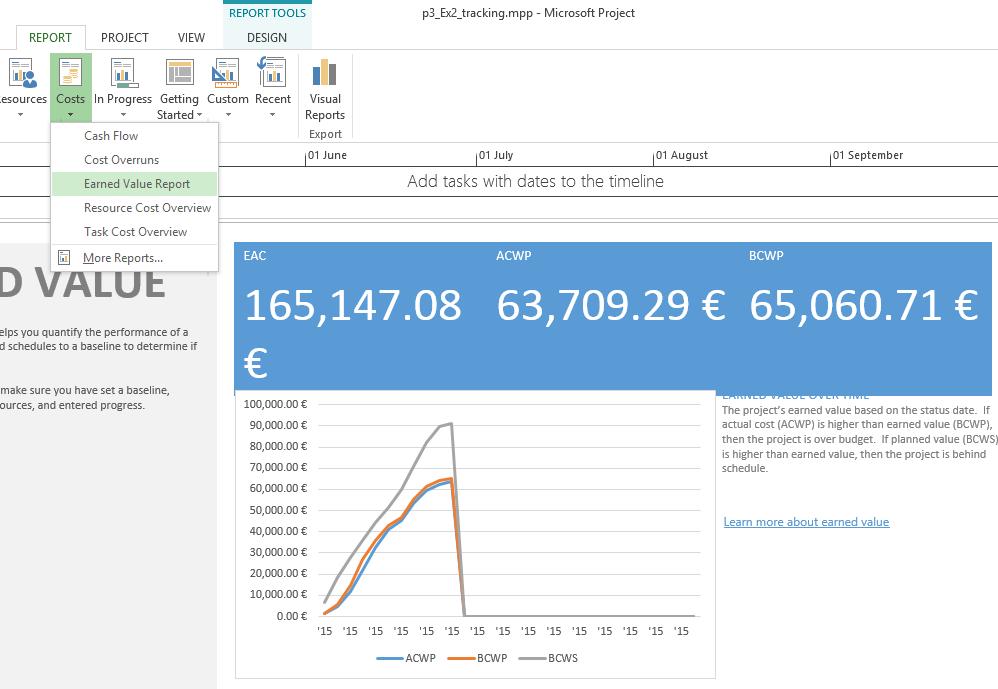The width and height of the screenshot is (998, 689).
Task: Click the Recent reports icon
Action: 272,71
